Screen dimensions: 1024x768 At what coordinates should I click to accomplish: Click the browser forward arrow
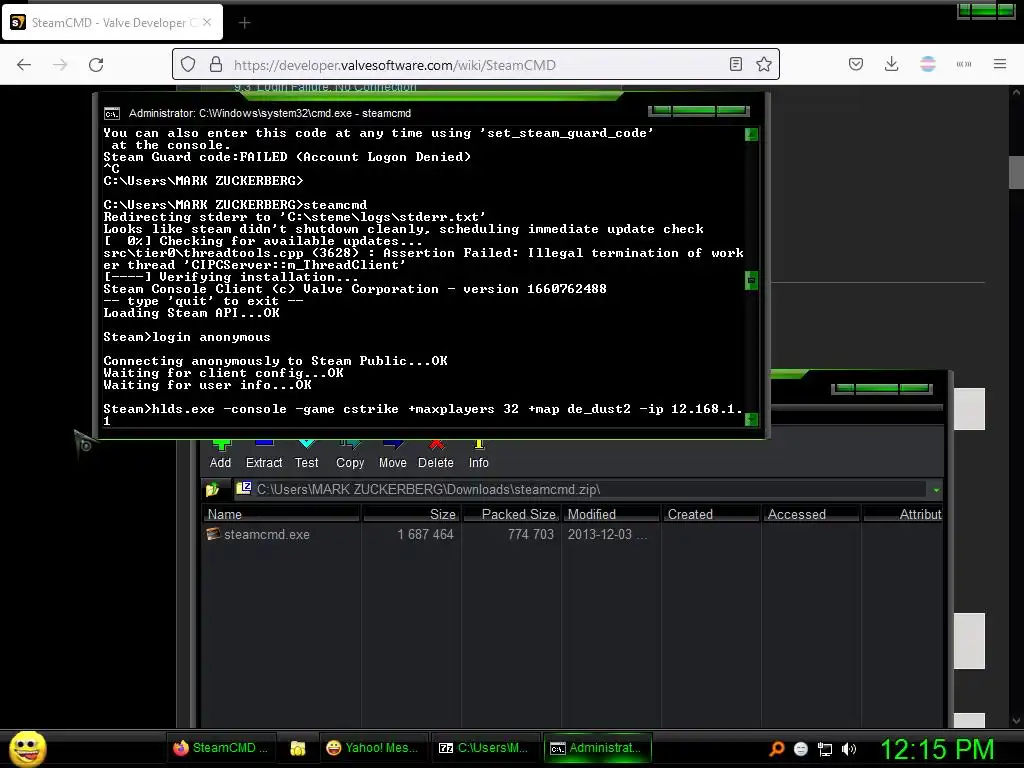click(60, 65)
